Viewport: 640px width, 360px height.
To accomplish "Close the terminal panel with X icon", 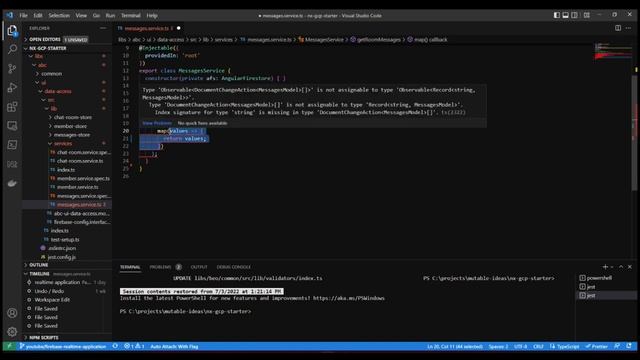I will point(630,267).
